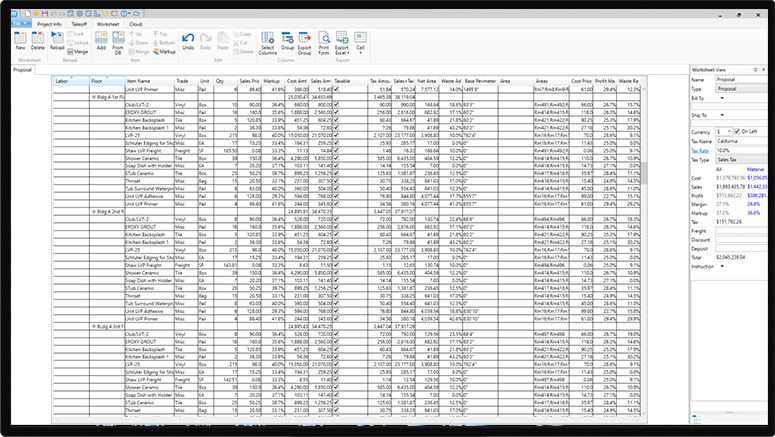Click the Freight input field

tap(742, 230)
